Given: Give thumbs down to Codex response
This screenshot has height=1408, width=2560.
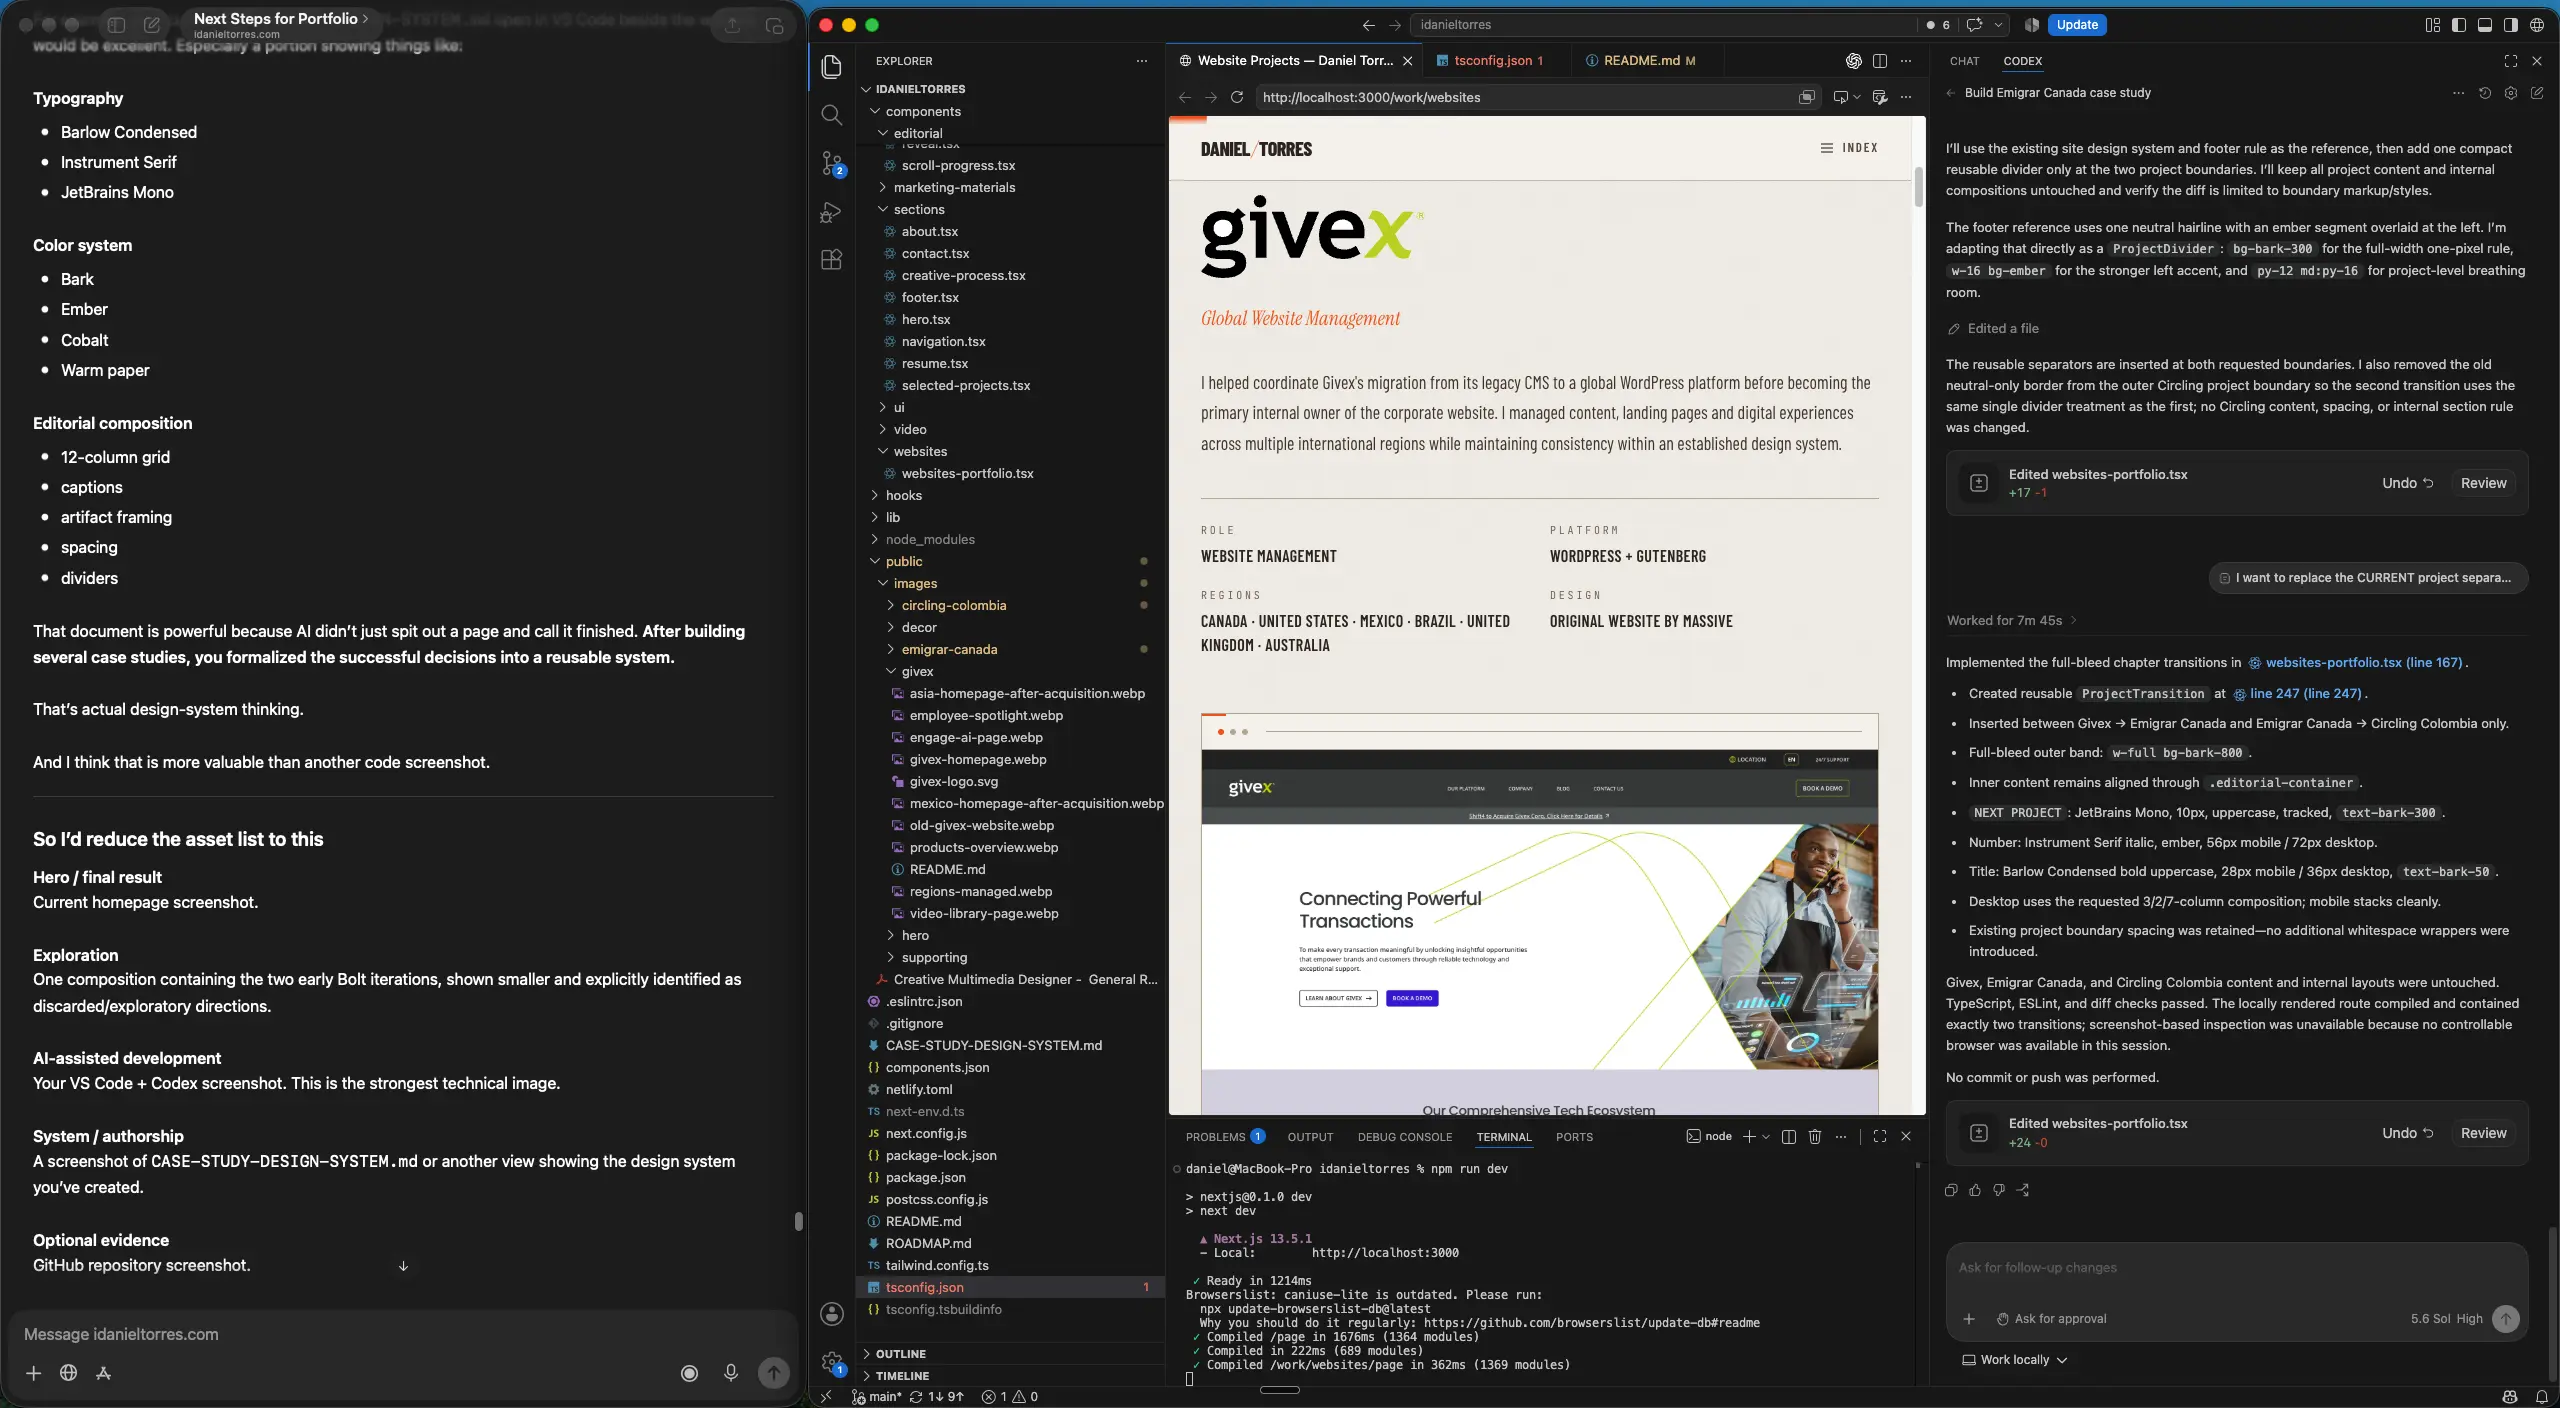Looking at the screenshot, I should coord(1999,1190).
